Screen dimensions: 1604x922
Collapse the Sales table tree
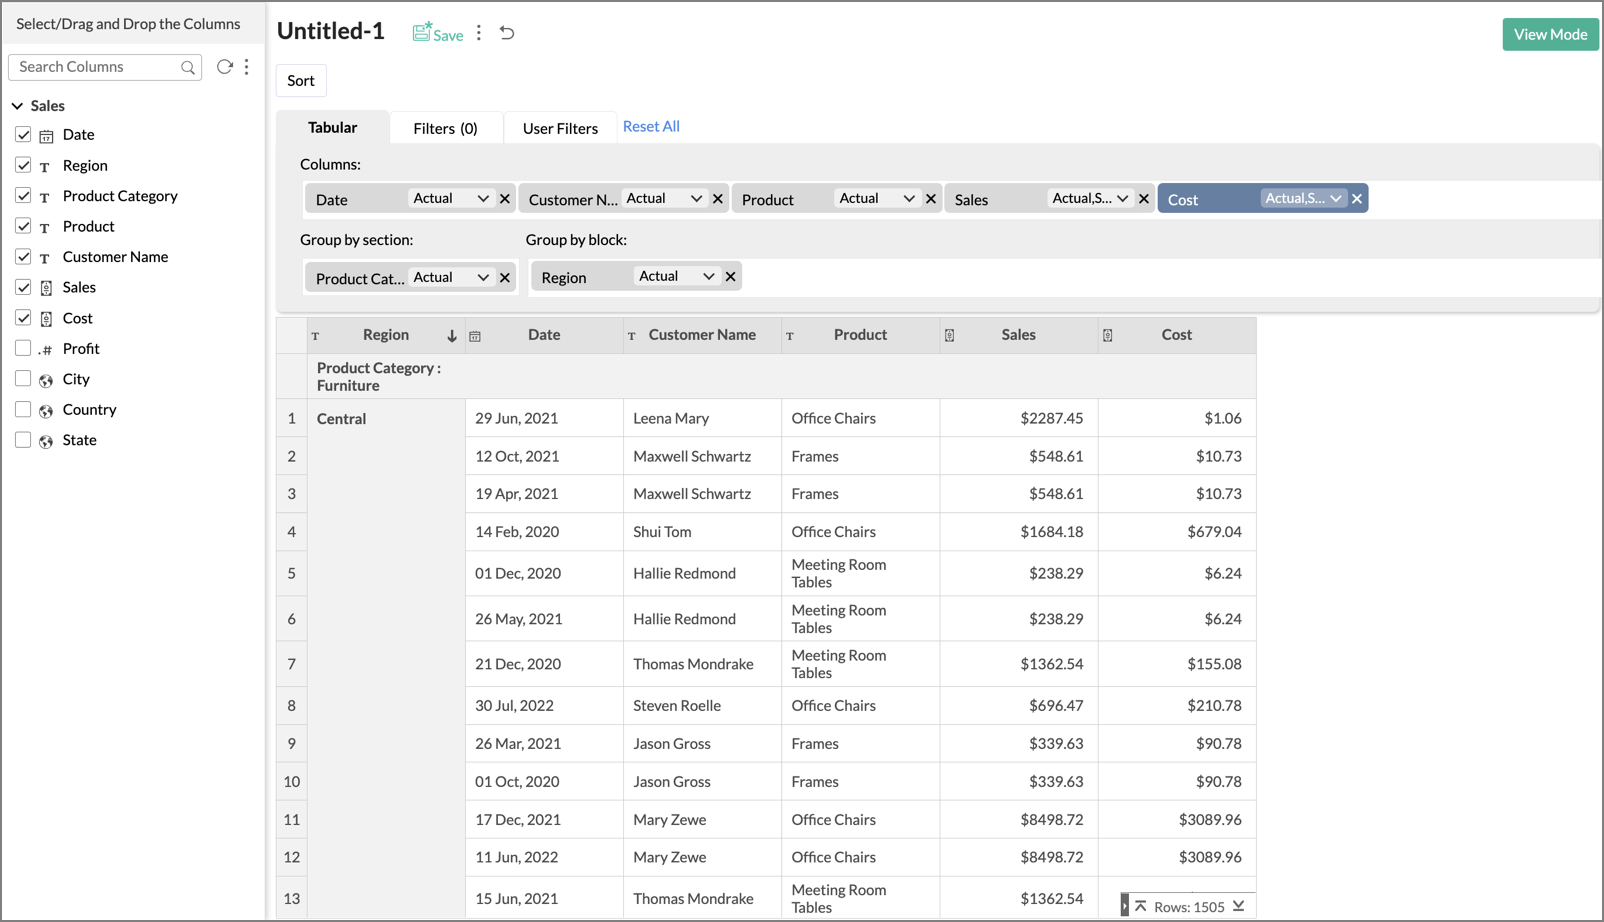click(17, 106)
